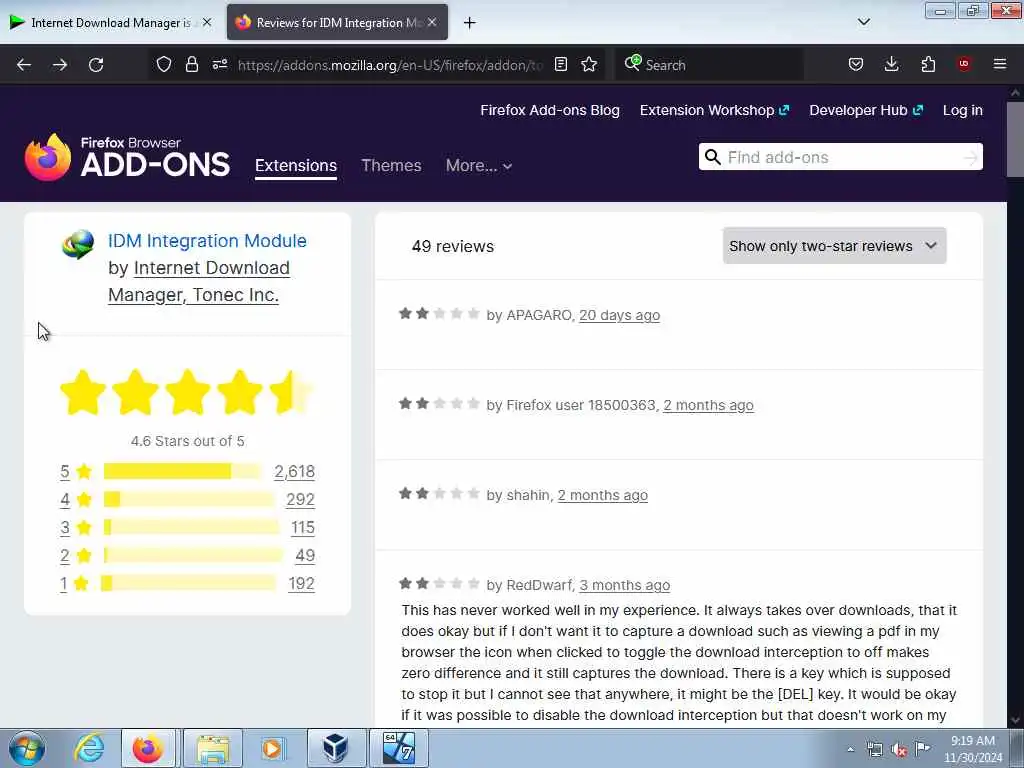The width and height of the screenshot is (1024, 768).
Task: Go back using the browser back arrow
Action: [x=24, y=65]
